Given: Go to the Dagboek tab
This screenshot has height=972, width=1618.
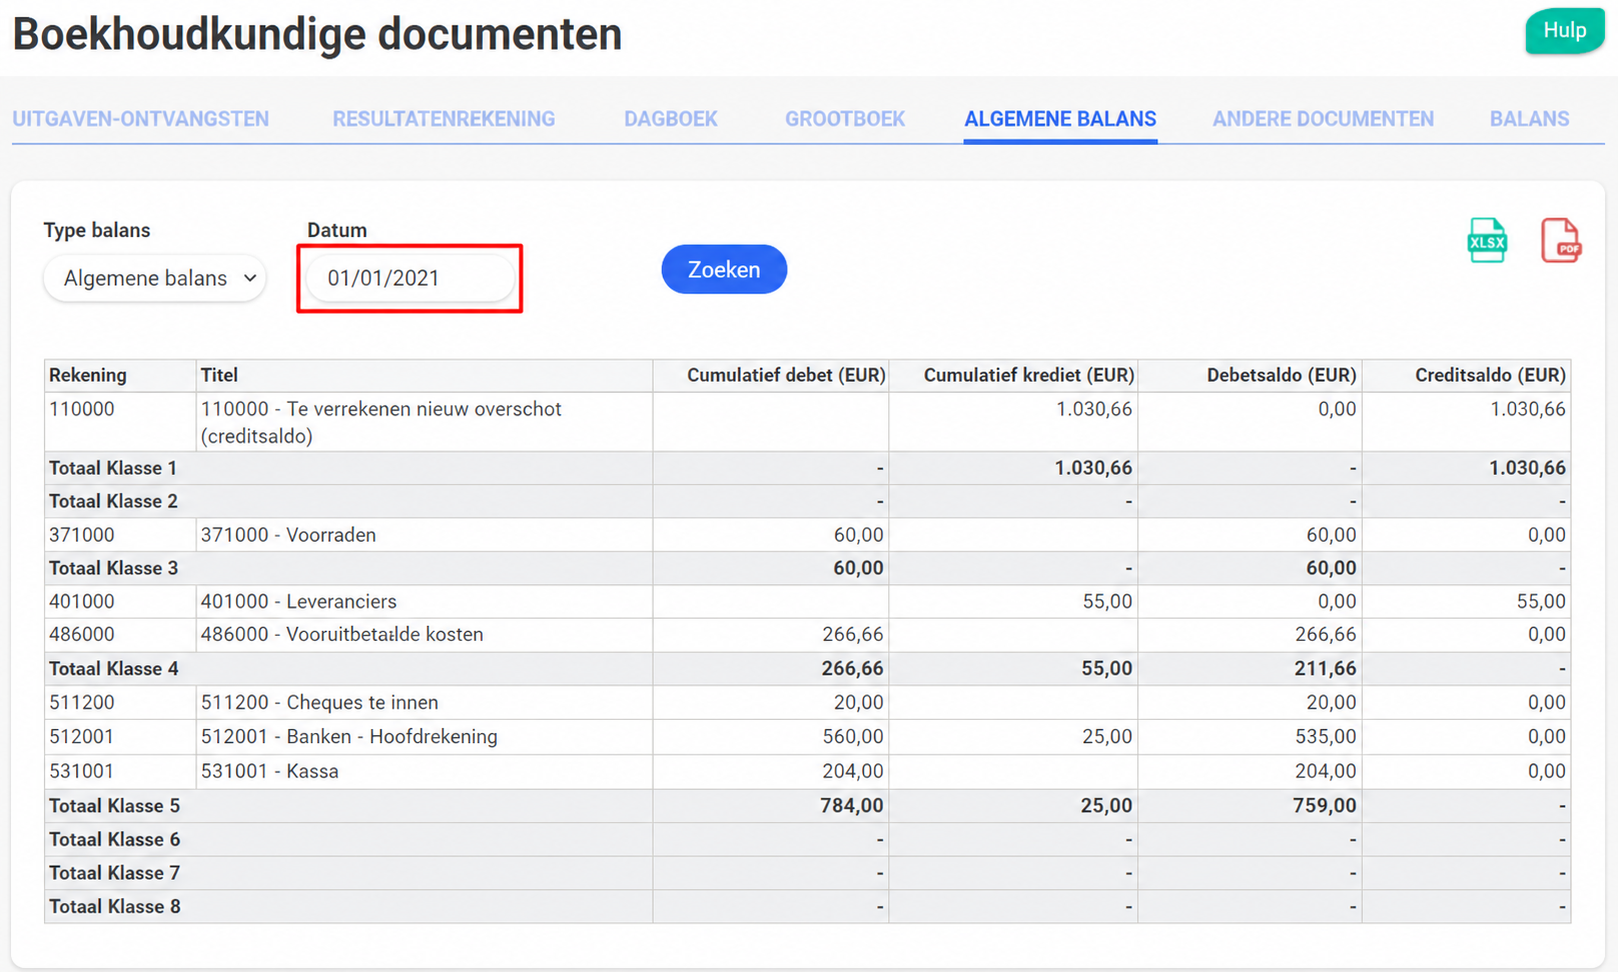Looking at the screenshot, I should [x=671, y=119].
